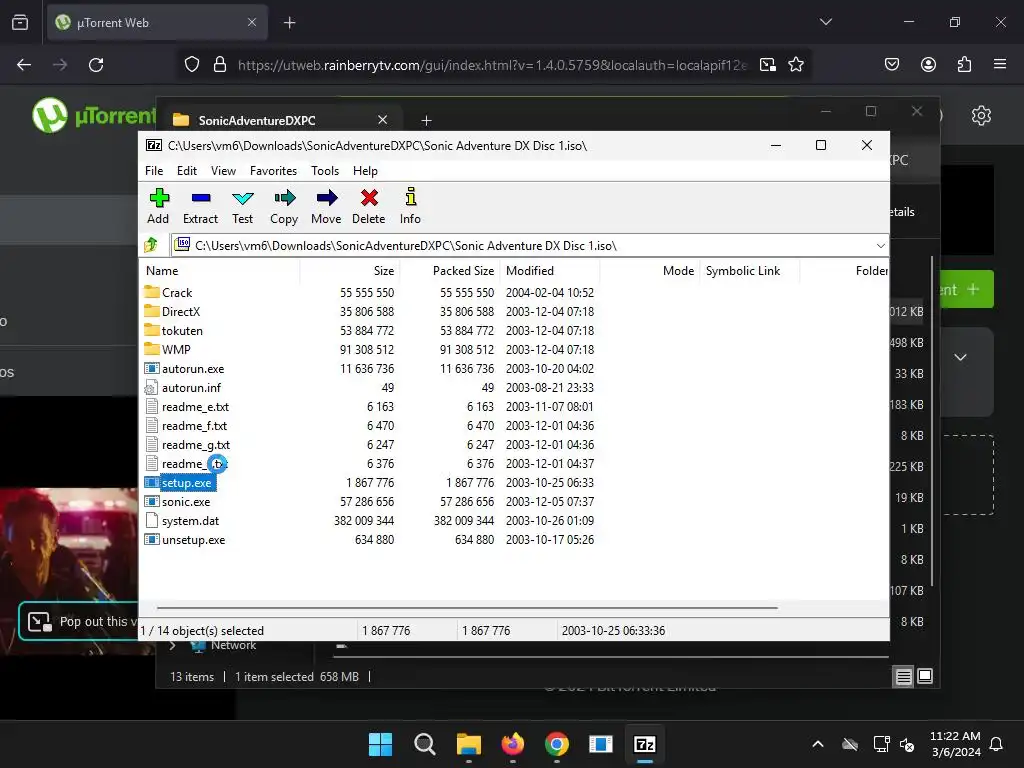The height and width of the screenshot is (768, 1024).
Task: Select readme_g.txt file
Action: (196, 444)
